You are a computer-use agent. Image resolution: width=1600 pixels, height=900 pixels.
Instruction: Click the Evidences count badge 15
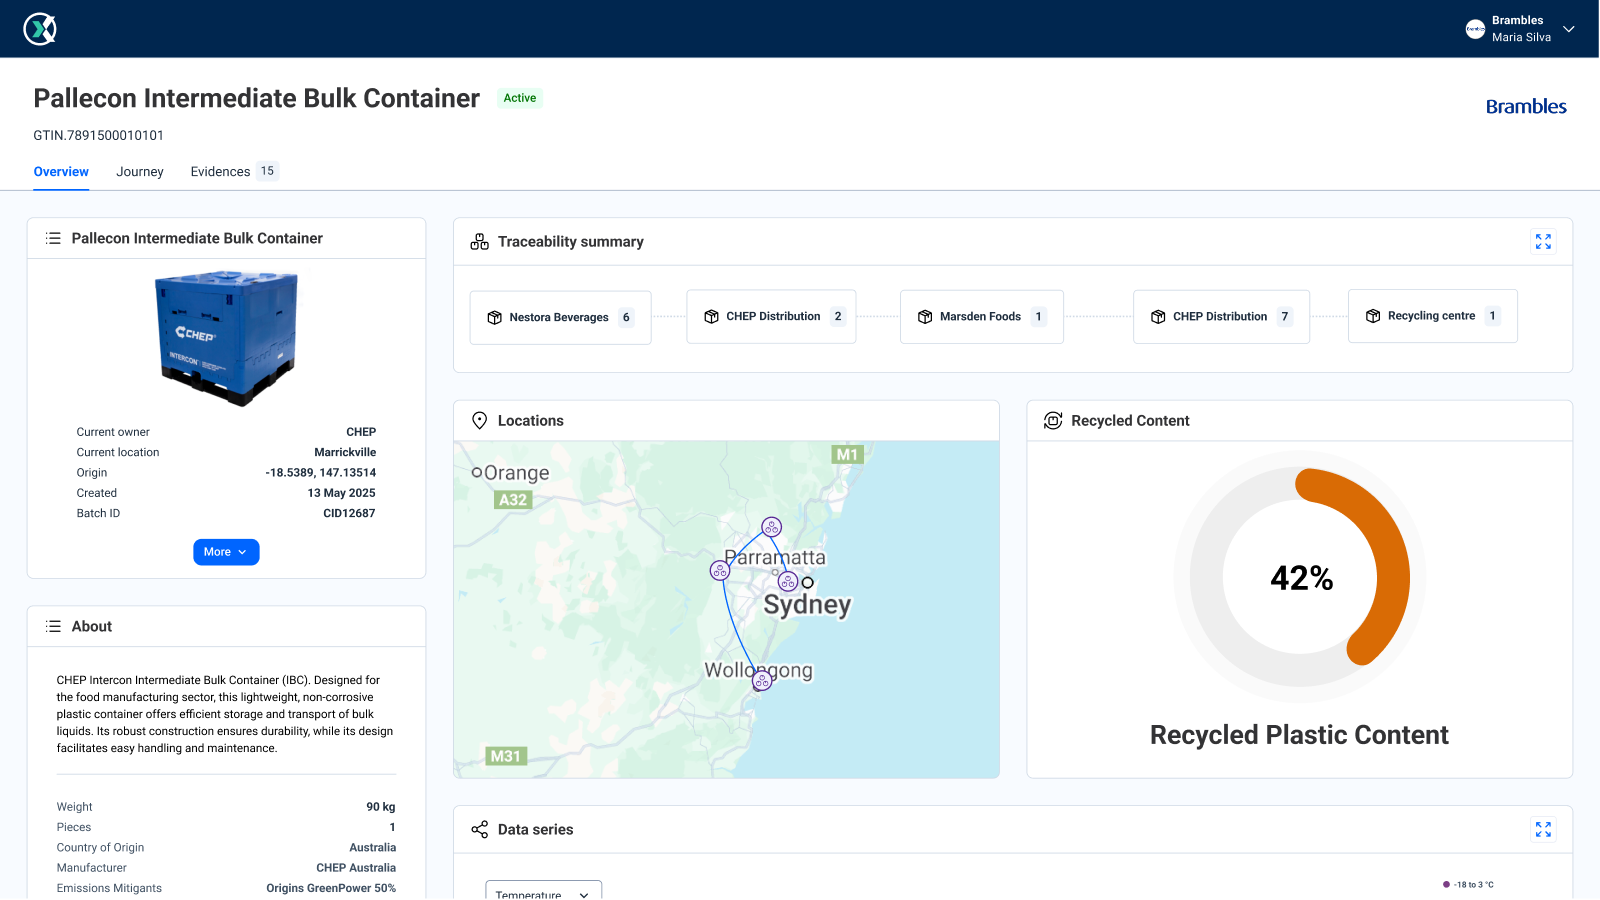tap(267, 171)
